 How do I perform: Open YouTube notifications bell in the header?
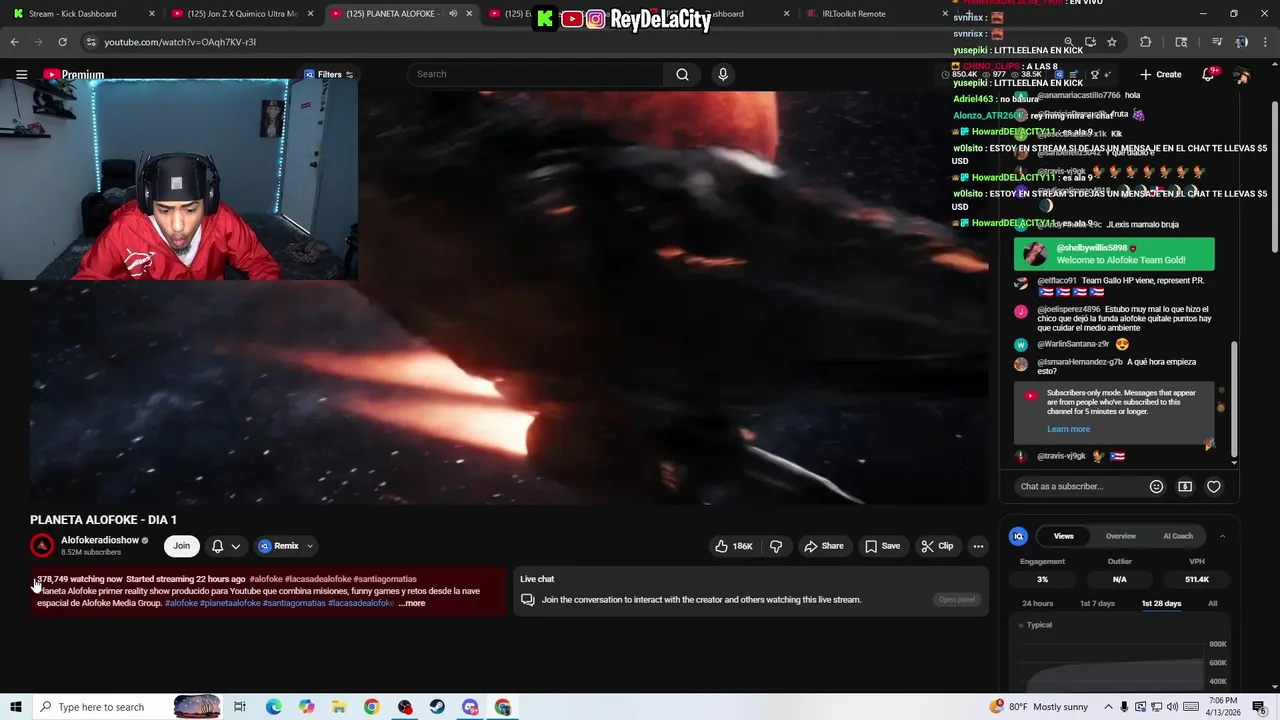click(x=1208, y=75)
